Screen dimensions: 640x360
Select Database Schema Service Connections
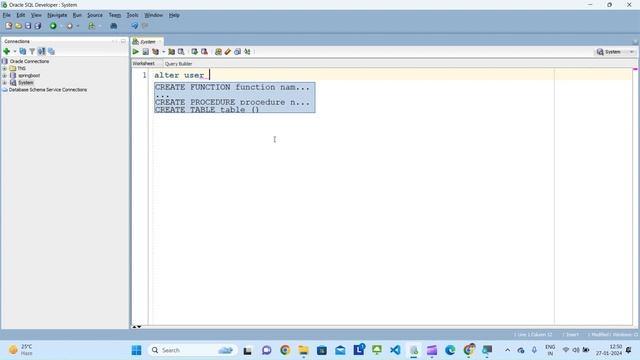pyautogui.click(x=48, y=89)
